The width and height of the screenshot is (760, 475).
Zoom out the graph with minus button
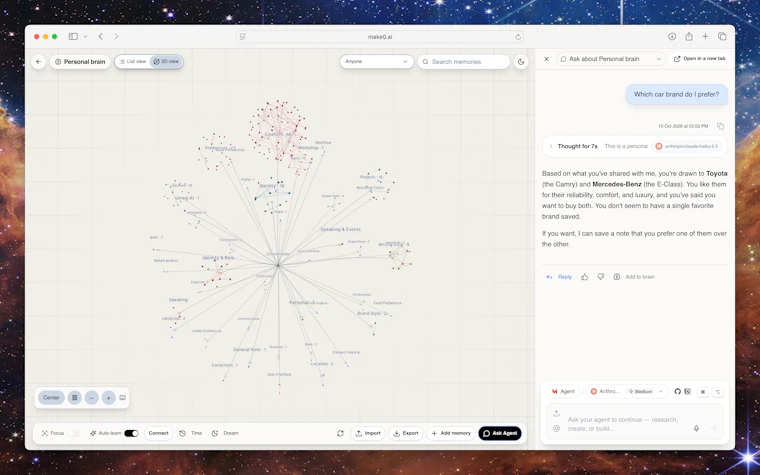(x=92, y=397)
